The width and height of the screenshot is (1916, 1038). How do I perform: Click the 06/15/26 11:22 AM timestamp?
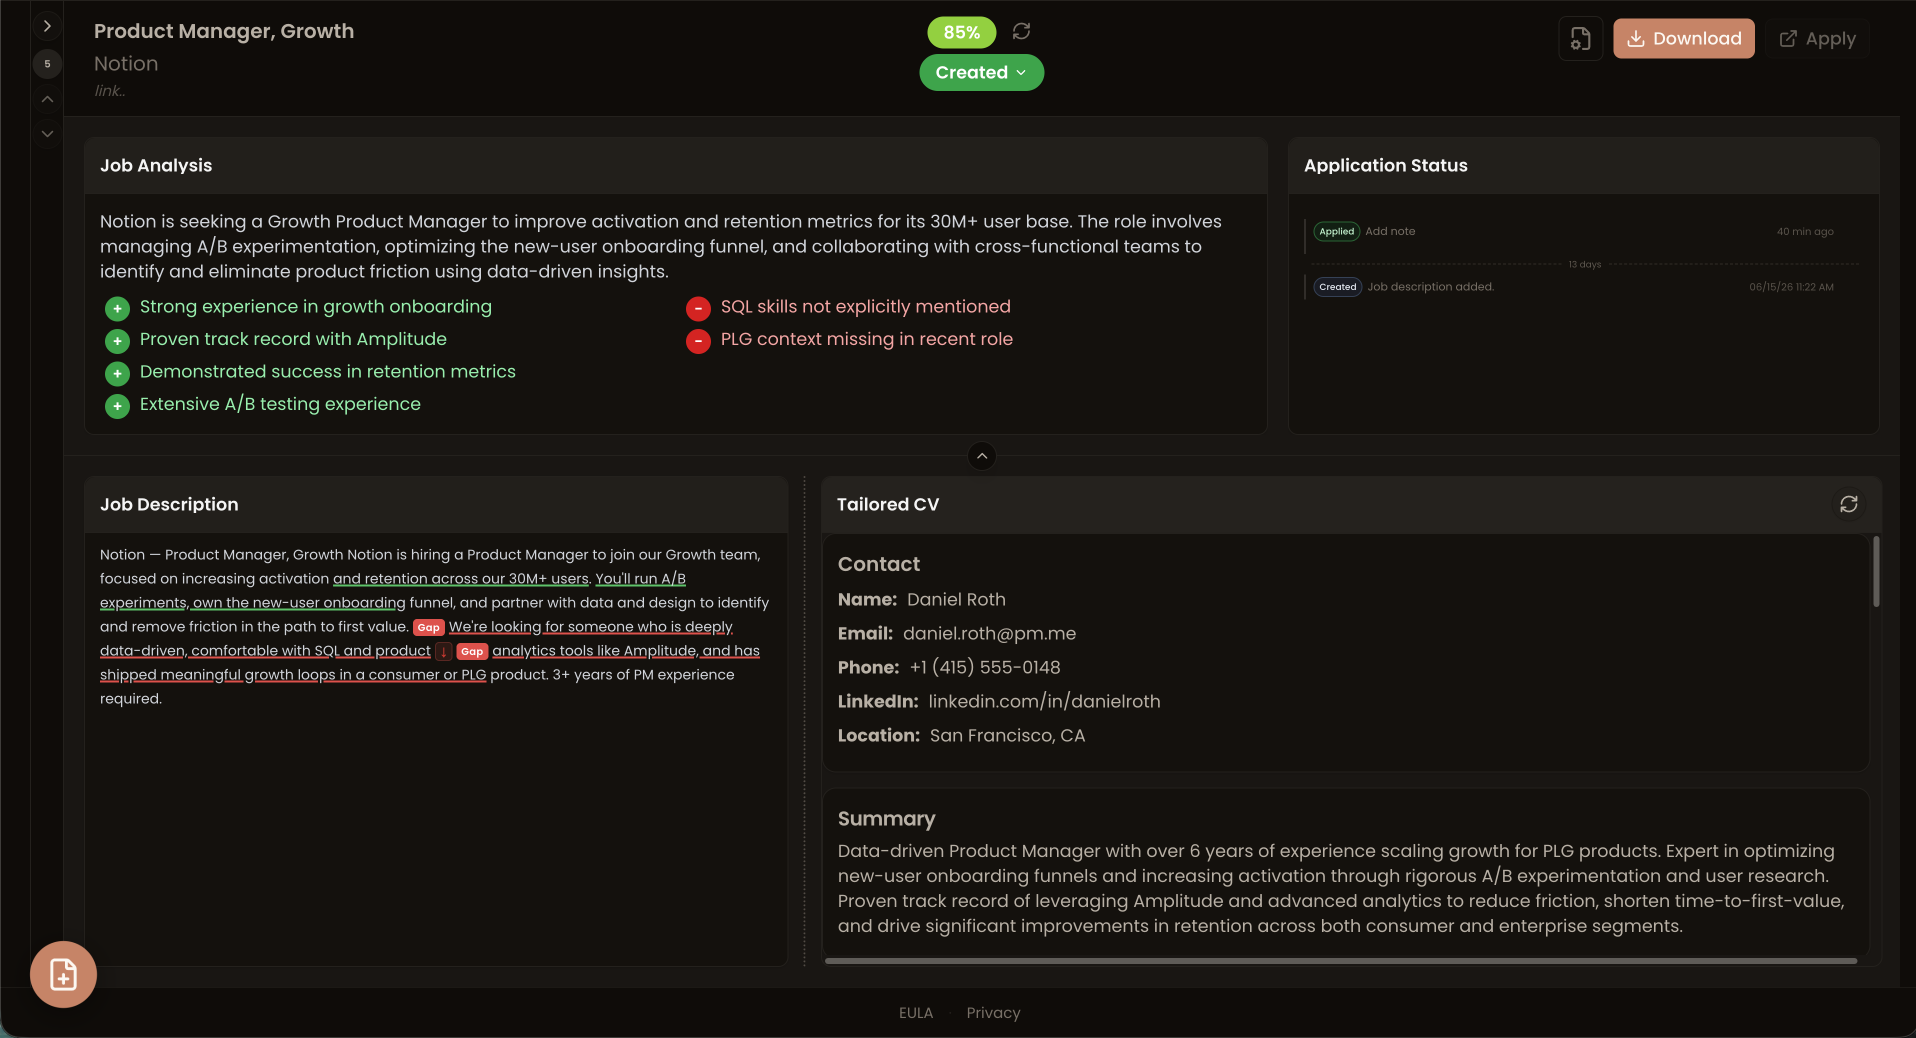(1791, 287)
